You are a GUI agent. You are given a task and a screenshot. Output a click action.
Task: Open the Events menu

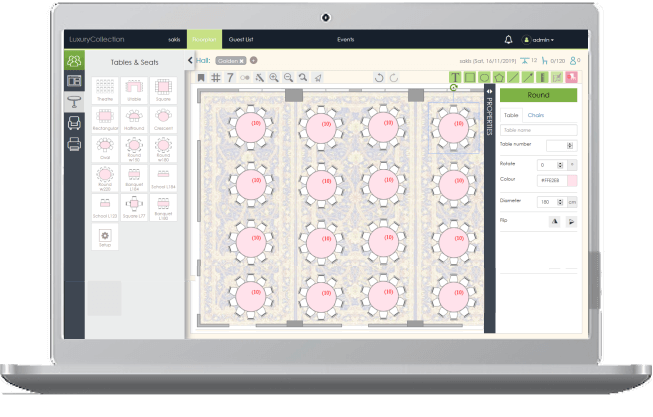(x=346, y=40)
